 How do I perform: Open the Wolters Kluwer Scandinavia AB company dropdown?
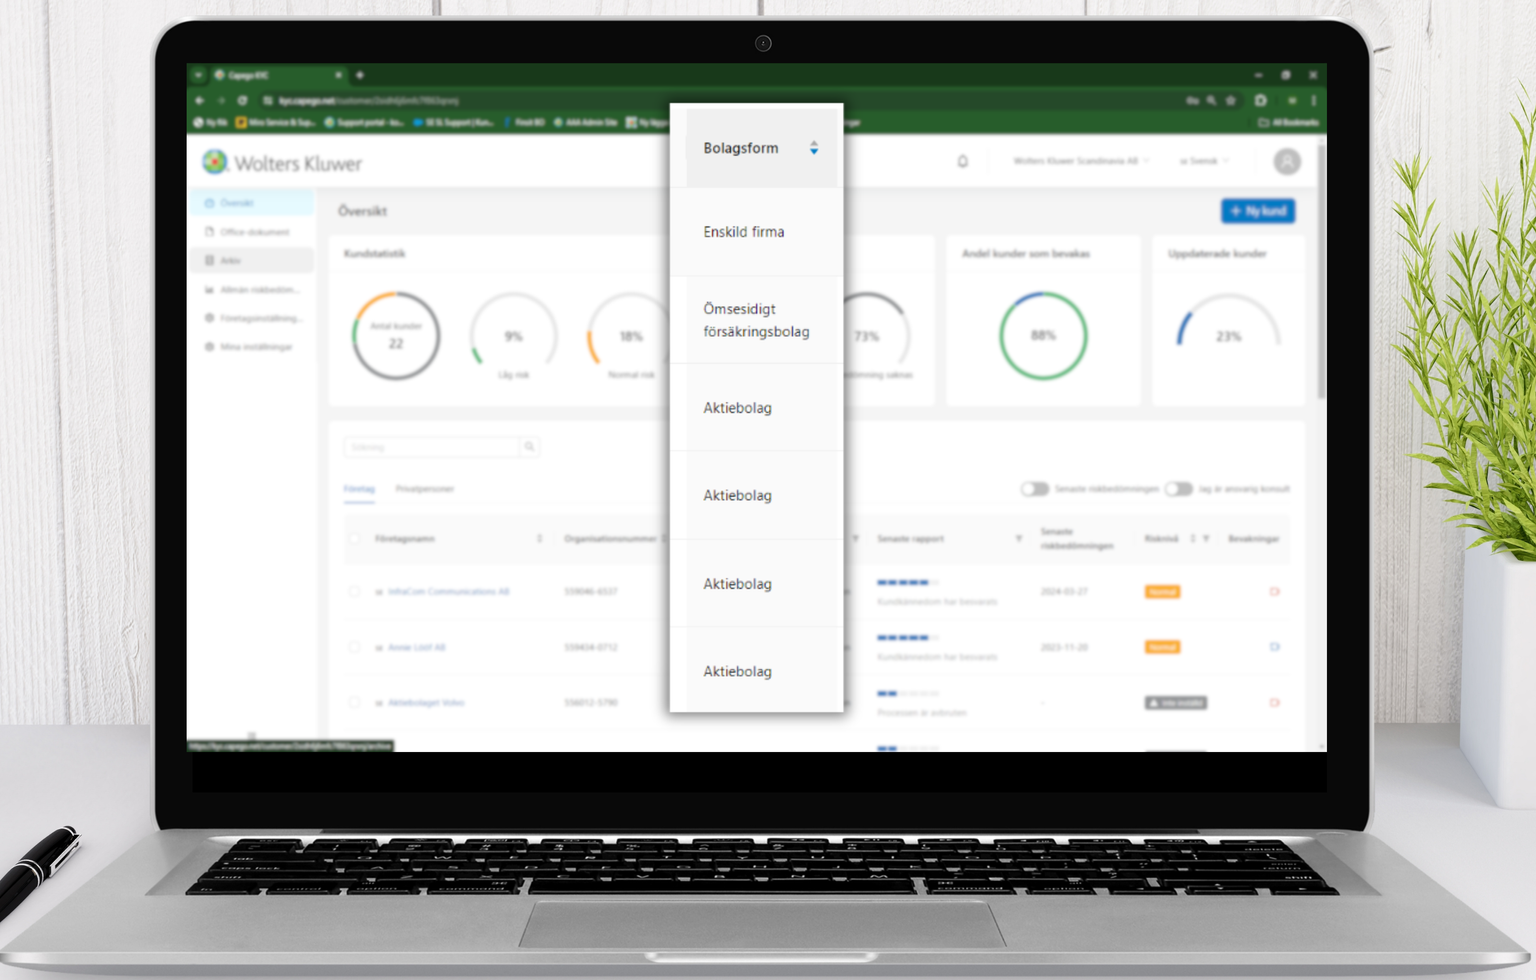coord(1081,161)
